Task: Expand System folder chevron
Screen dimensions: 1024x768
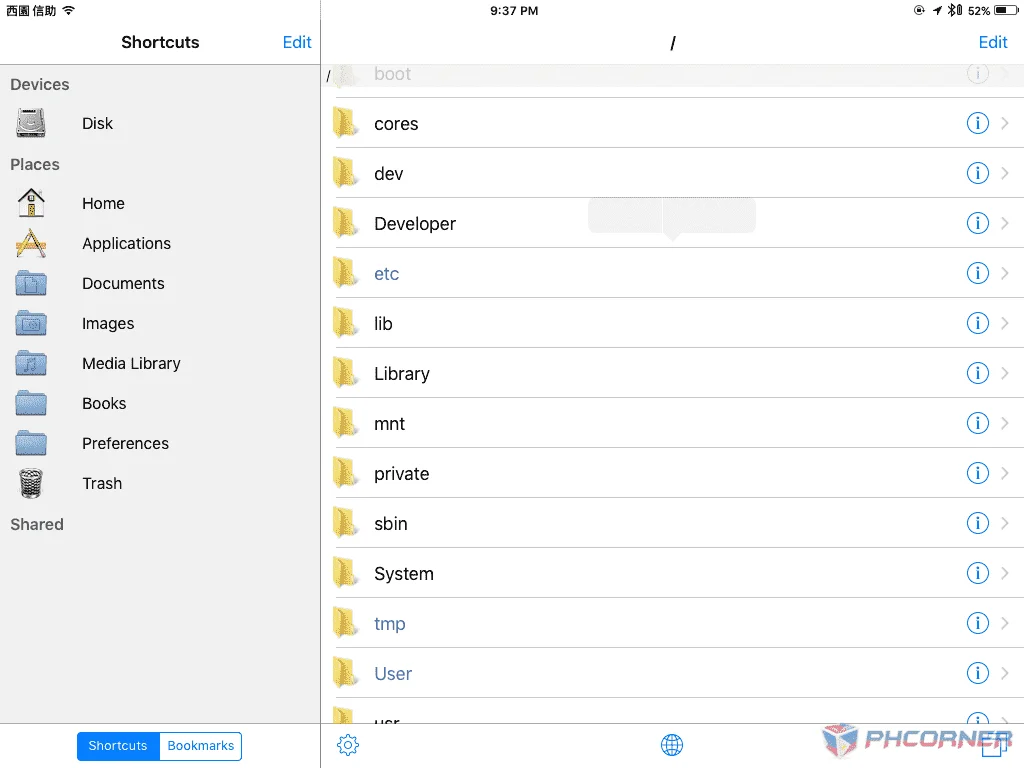Action: tap(1004, 573)
